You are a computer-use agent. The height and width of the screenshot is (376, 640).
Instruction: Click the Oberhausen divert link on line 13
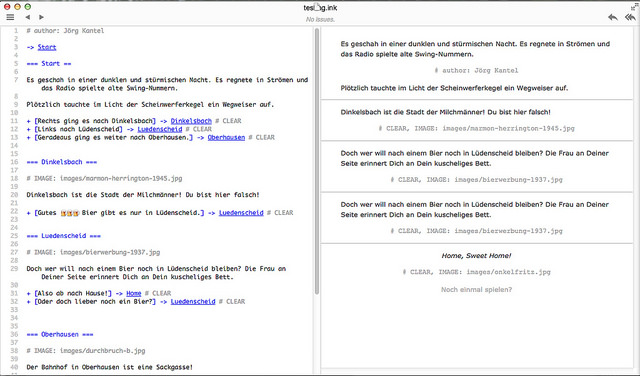pos(226,138)
